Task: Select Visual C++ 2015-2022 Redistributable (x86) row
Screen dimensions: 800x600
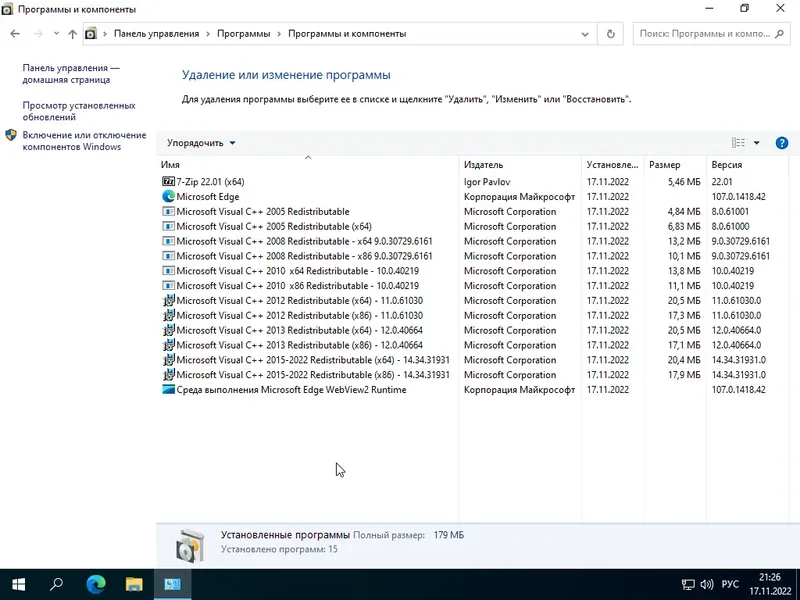Action: pyautogui.click(x=472, y=374)
